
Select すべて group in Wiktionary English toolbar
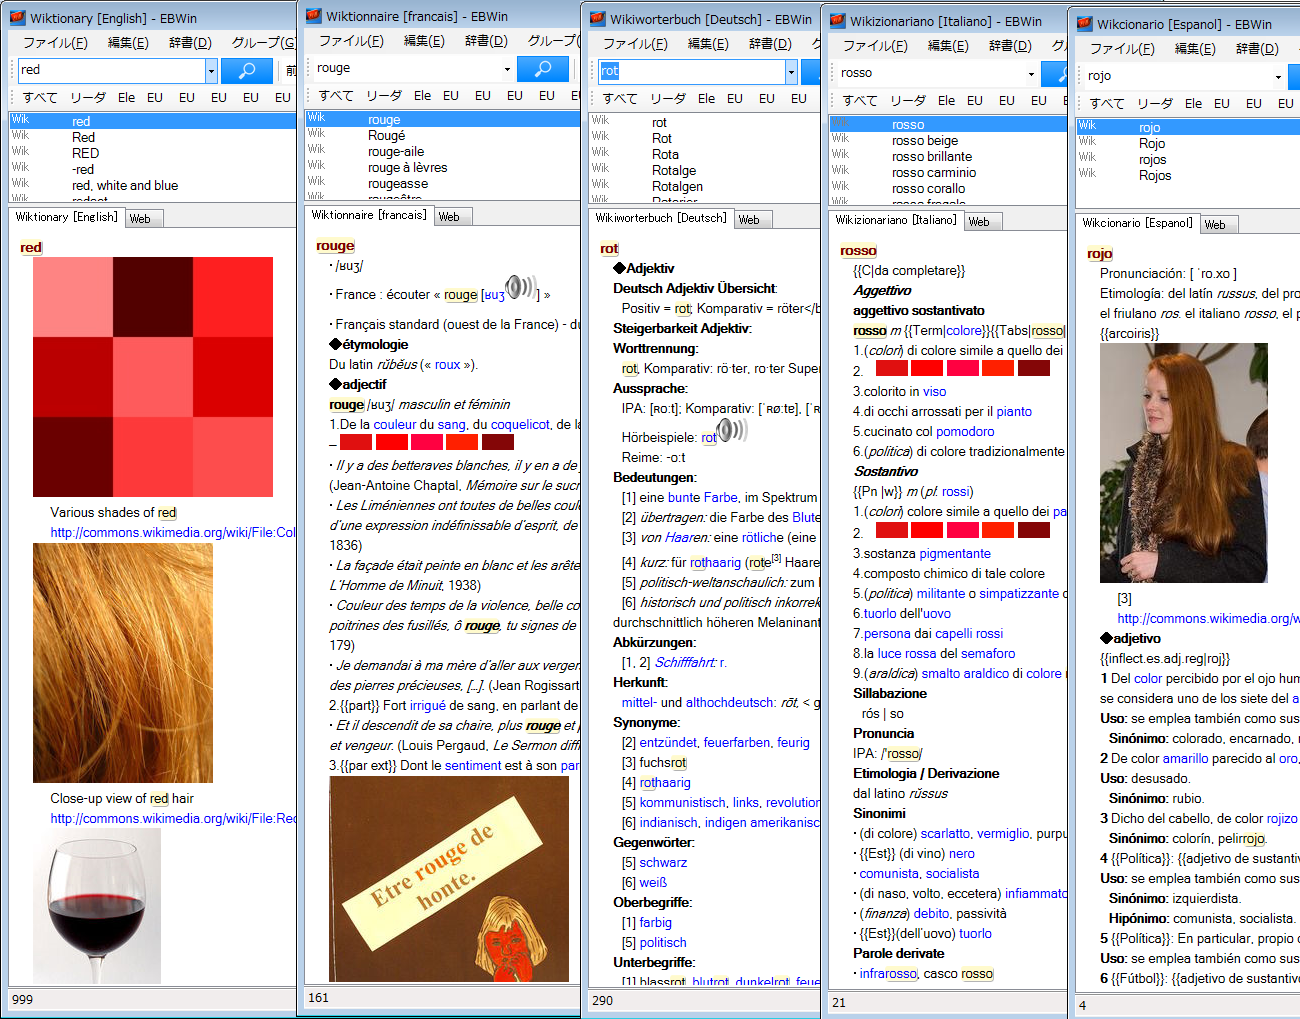click(x=40, y=98)
